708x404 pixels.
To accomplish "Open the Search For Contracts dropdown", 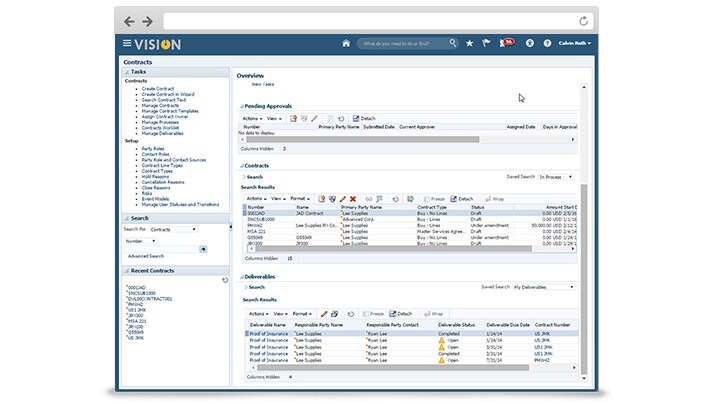I will pyautogui.click(x=171, y=229).
